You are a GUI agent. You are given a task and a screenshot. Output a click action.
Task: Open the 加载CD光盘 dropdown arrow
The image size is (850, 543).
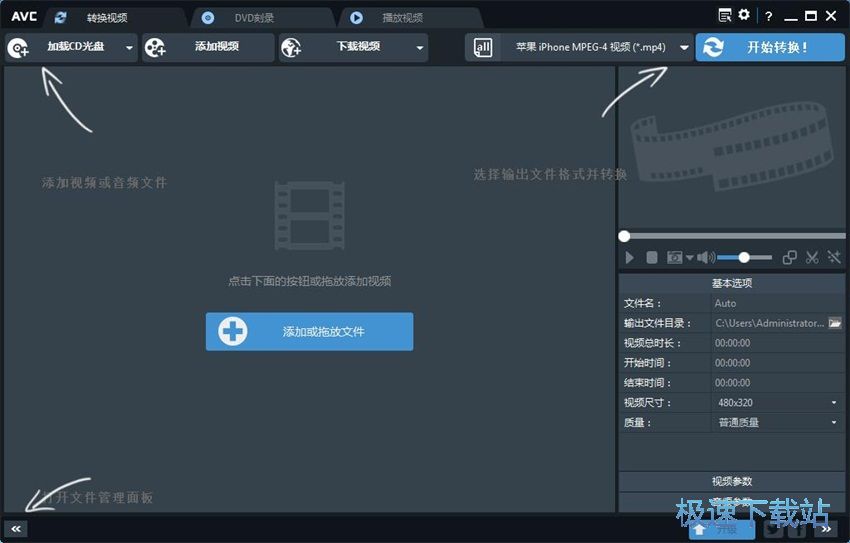[129, 48]
